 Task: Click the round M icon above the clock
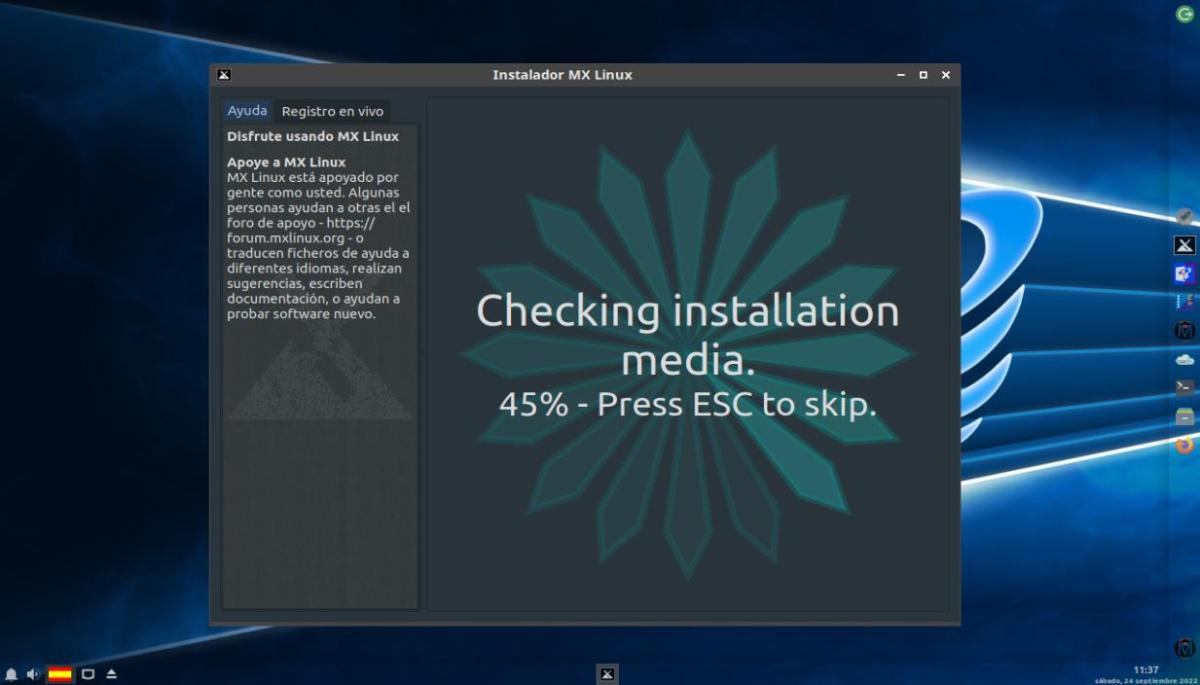[1184, 647]
